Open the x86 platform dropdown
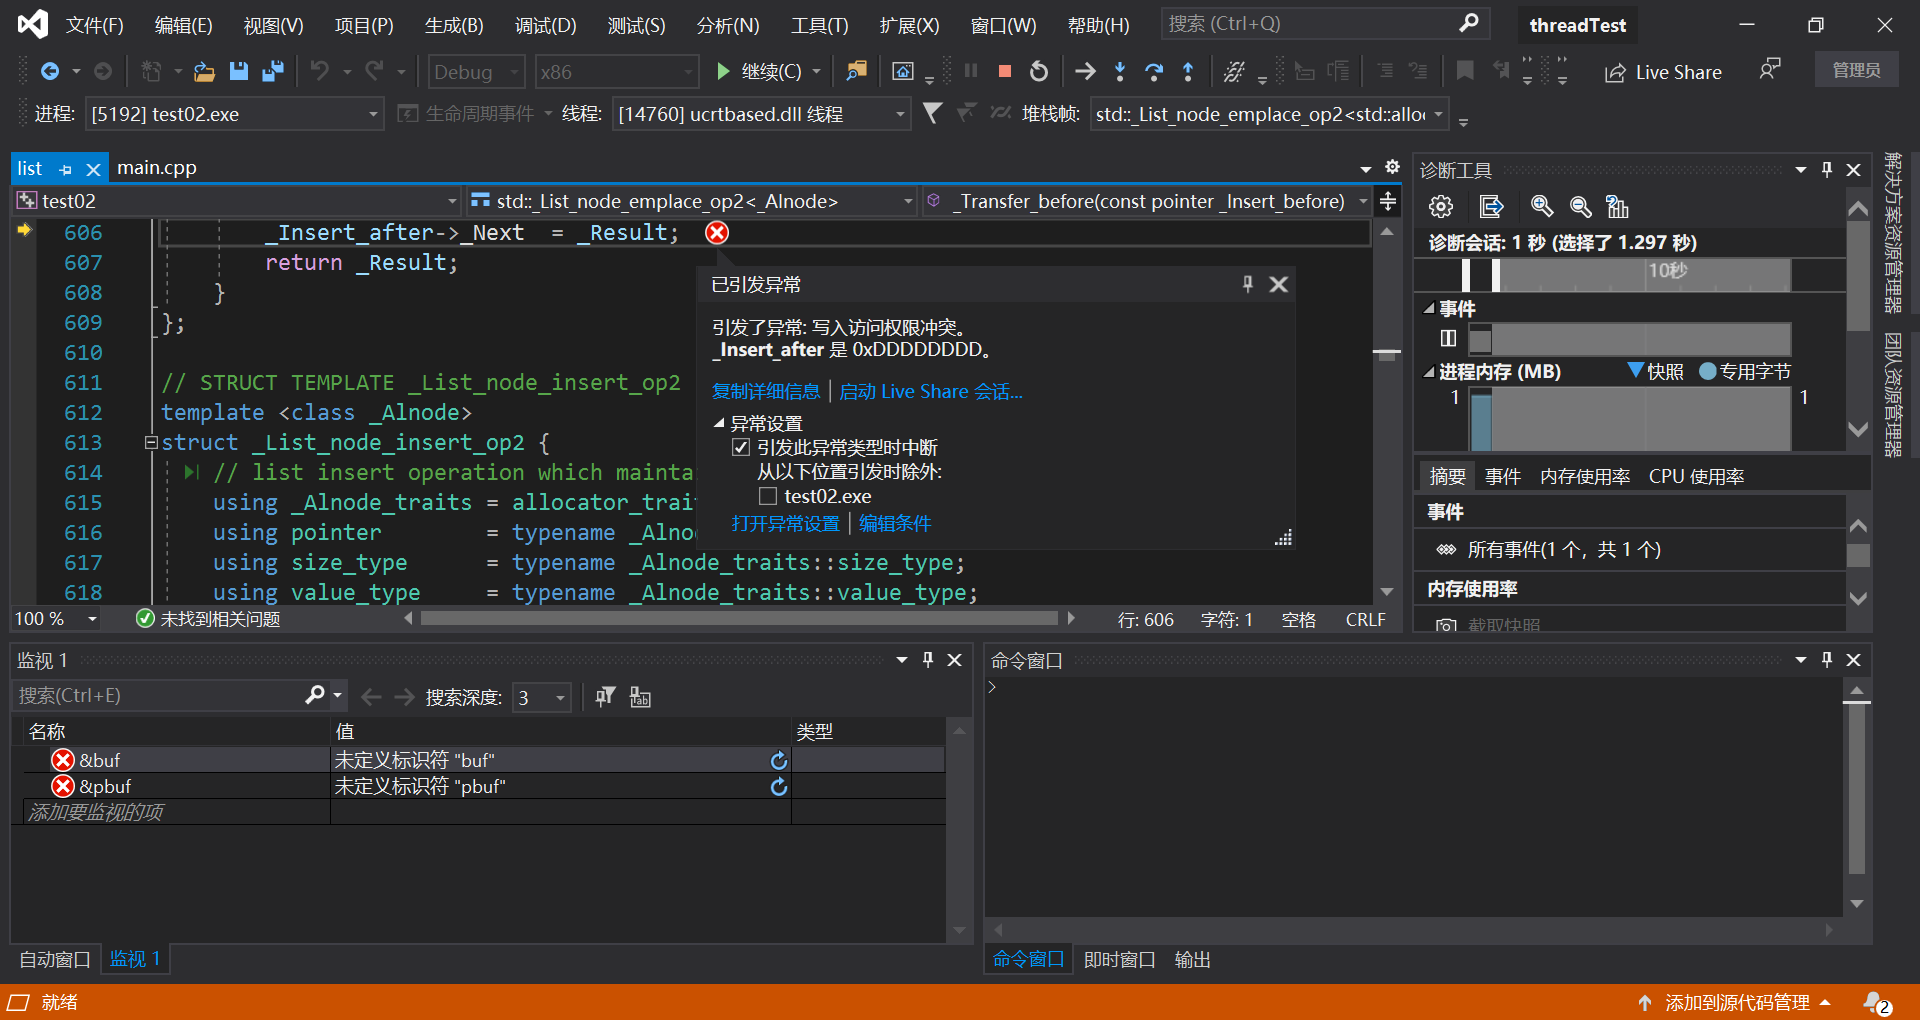The height and width of the screenshot is (1020, 1920). tap(688, 72)
